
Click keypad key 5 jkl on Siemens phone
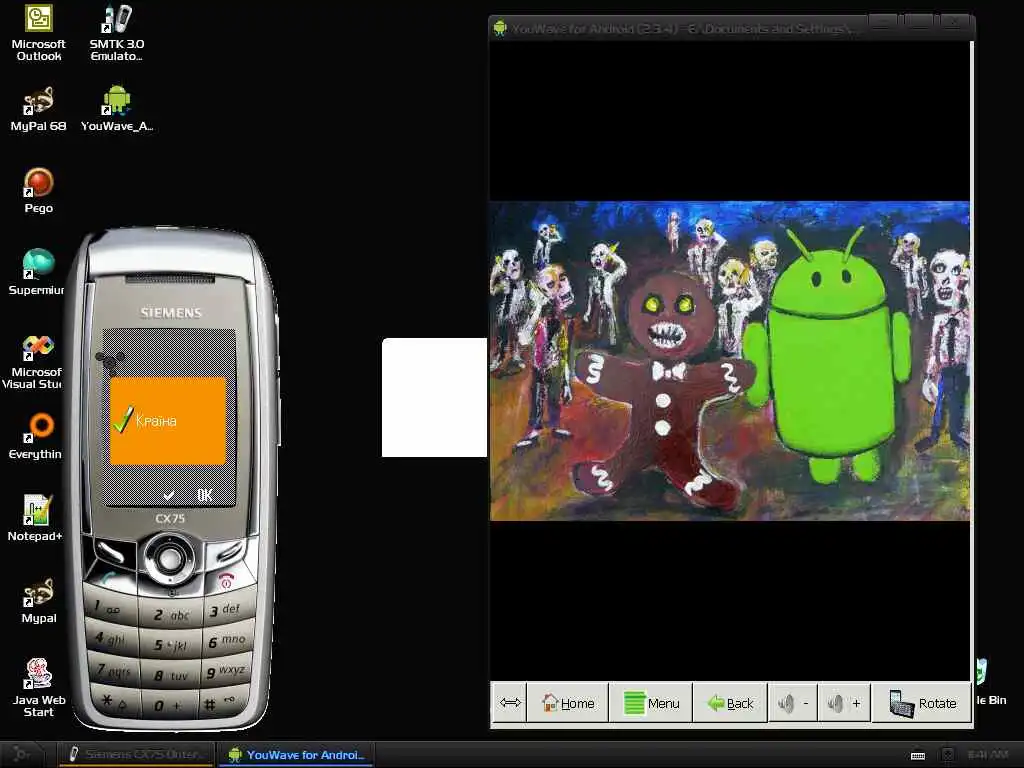[170, 645]
